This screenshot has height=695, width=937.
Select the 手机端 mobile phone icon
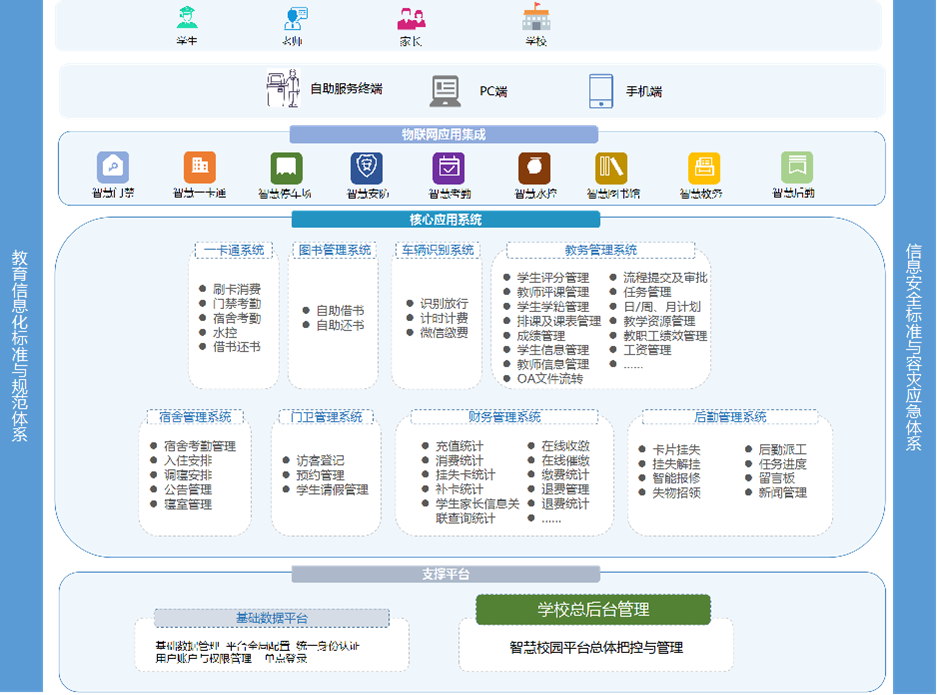click(601, 90)
